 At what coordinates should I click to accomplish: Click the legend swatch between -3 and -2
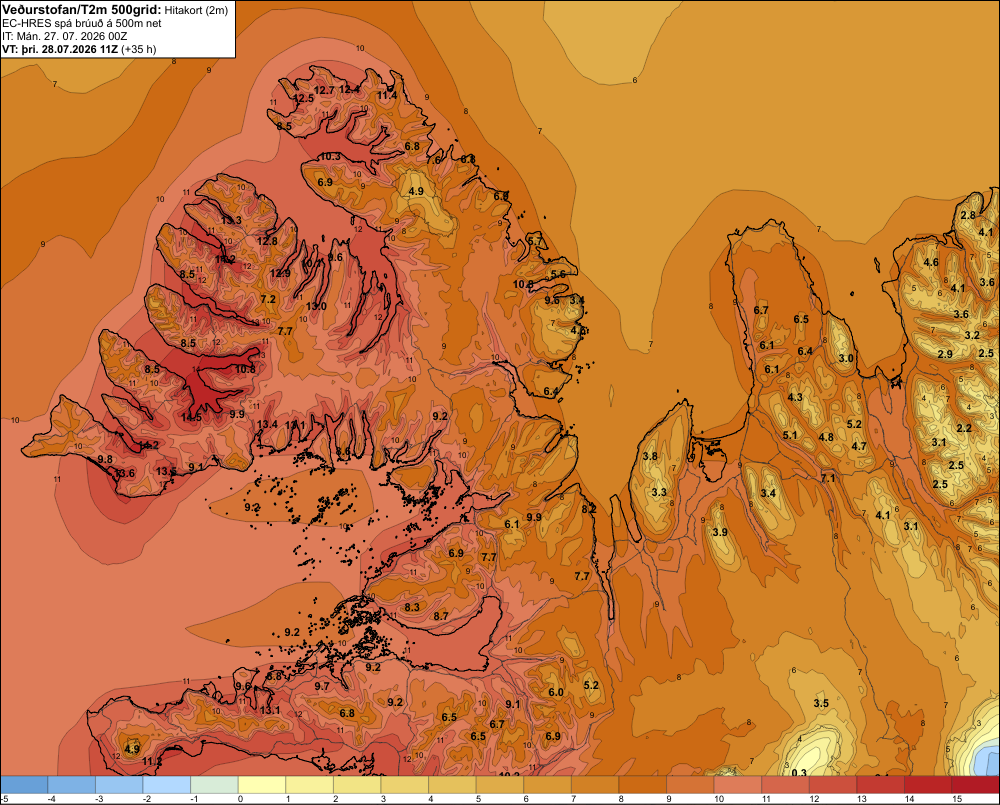tap(119, 785)
